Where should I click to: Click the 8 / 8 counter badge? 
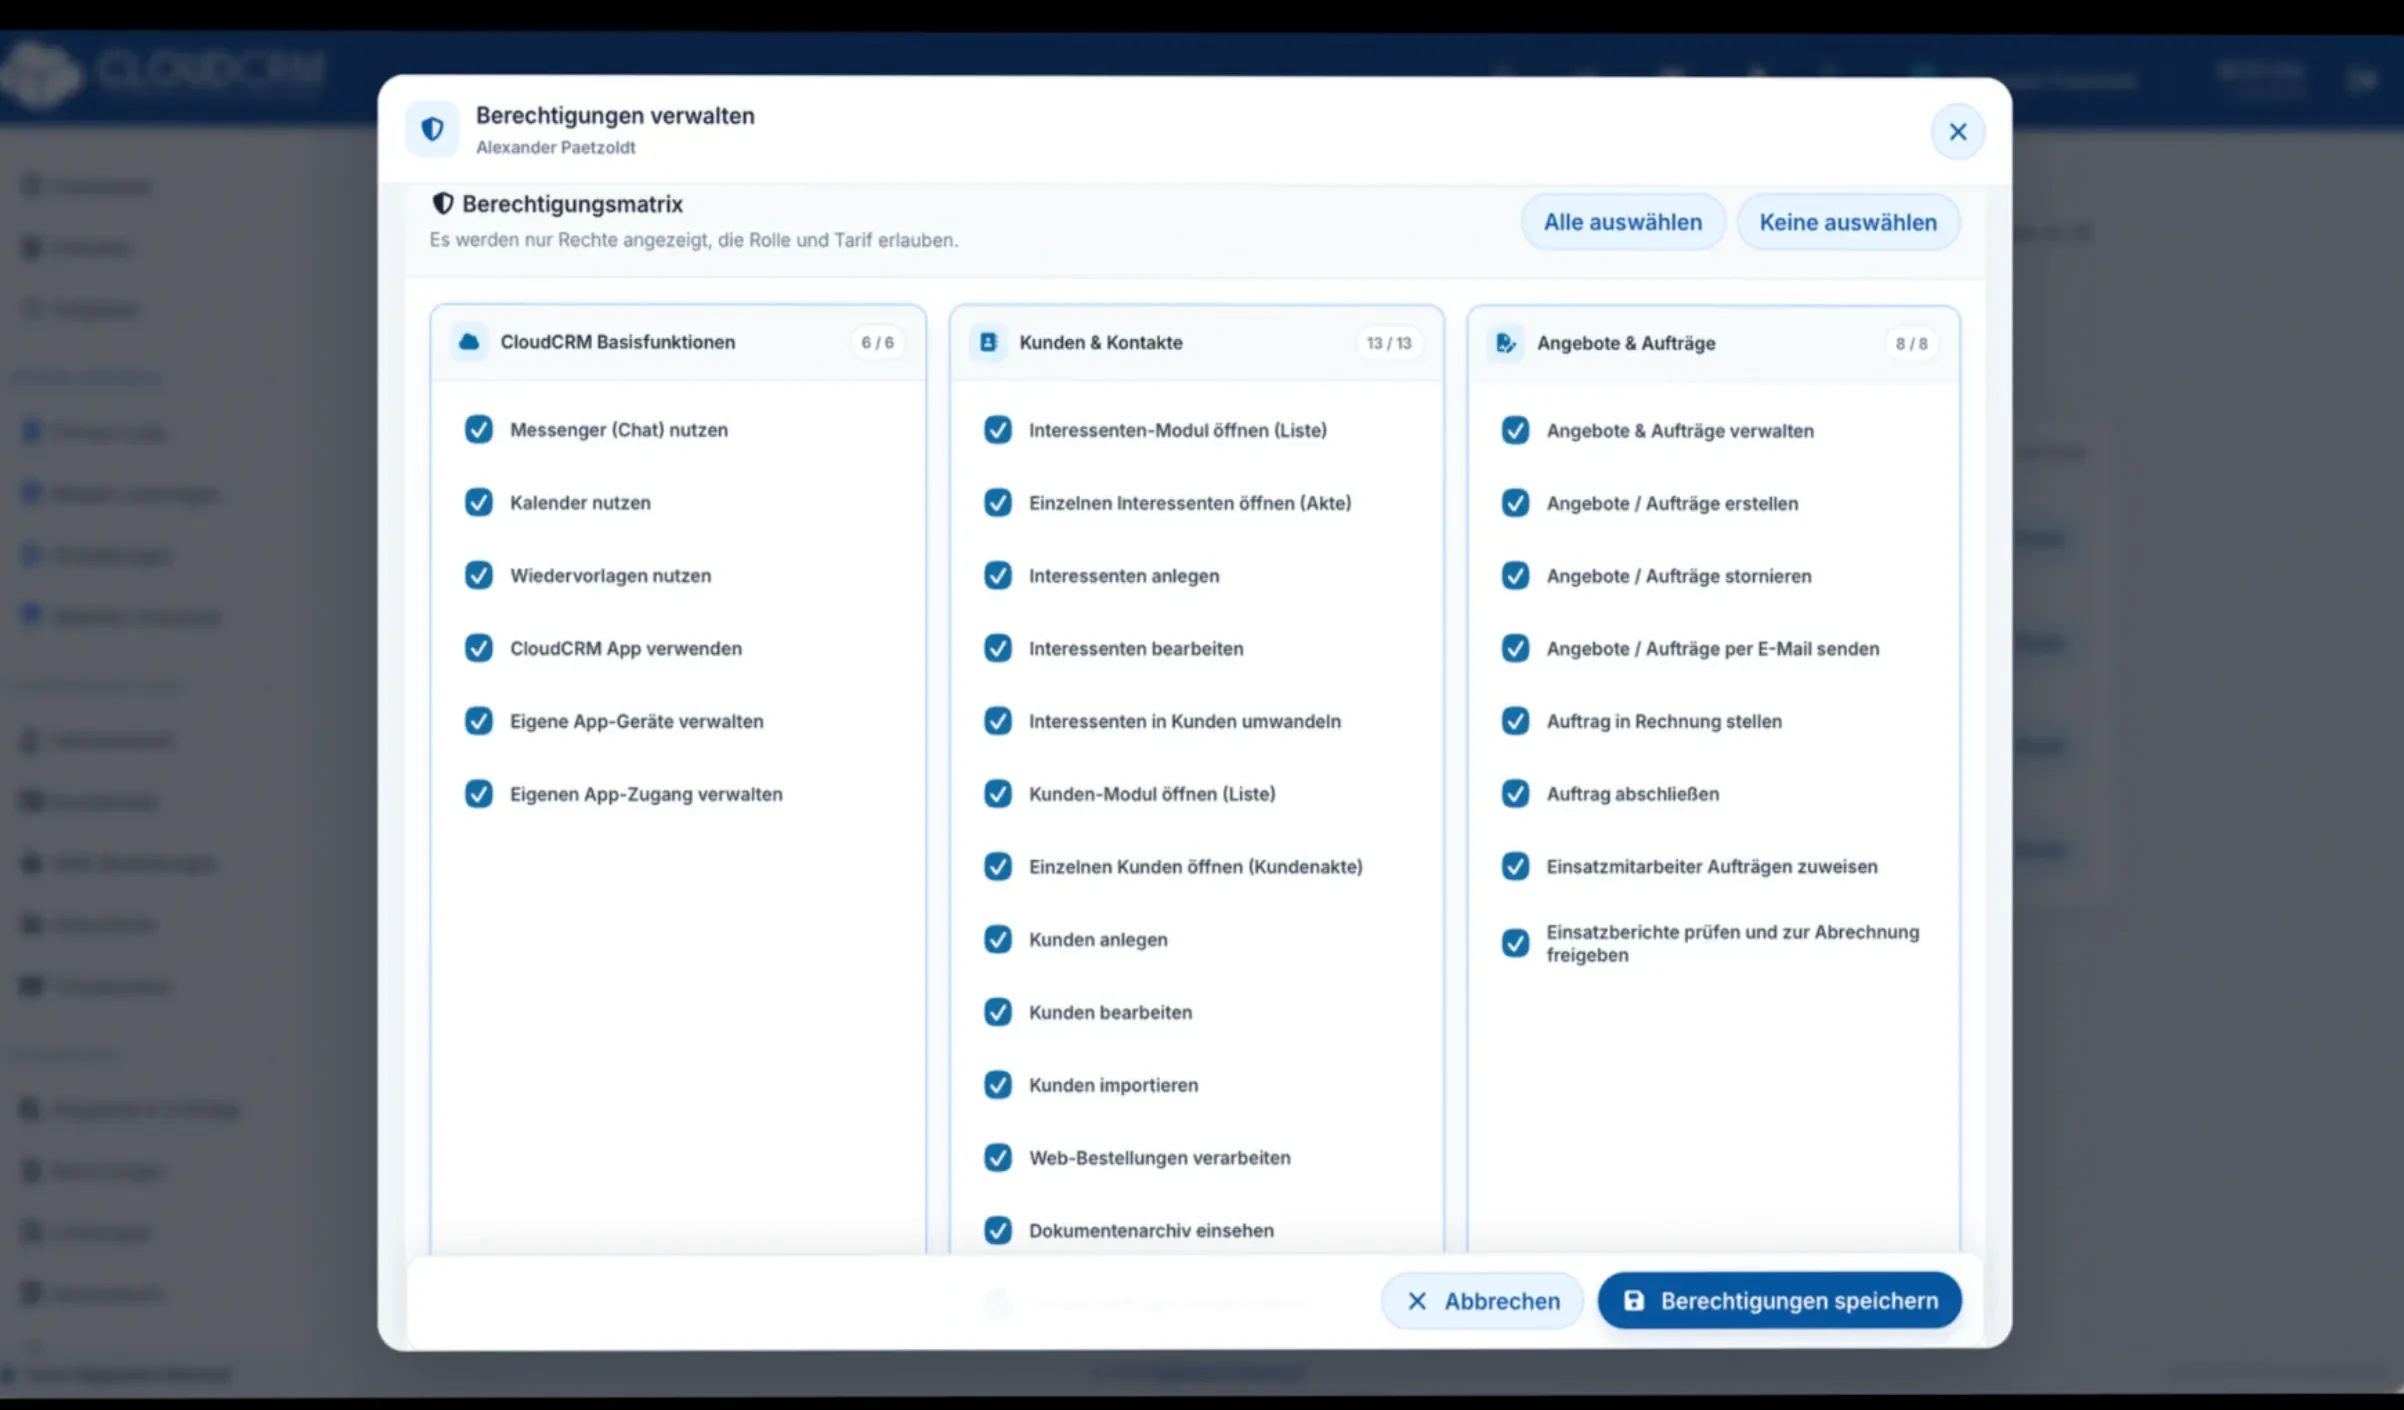pos(1911,343)
